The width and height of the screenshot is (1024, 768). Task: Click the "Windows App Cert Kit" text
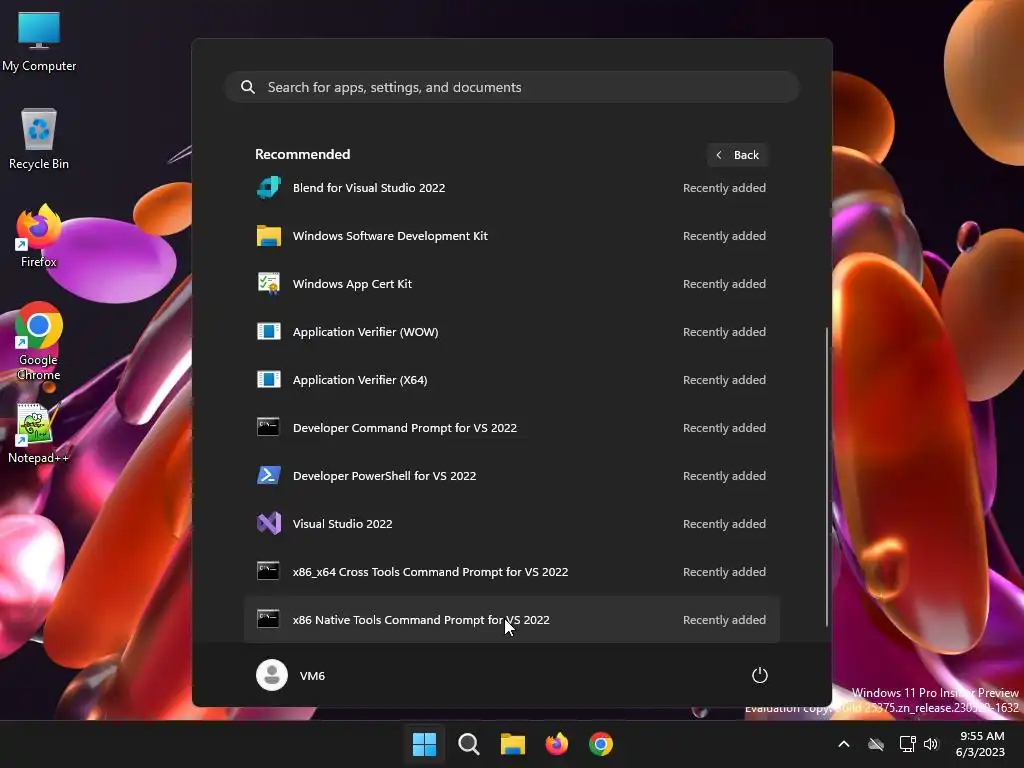pos(352,284)
